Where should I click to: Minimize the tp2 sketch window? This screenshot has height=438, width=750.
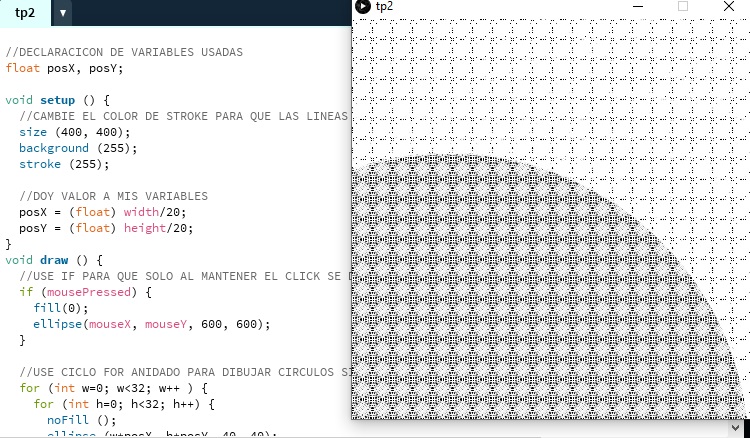coord(638,6)
